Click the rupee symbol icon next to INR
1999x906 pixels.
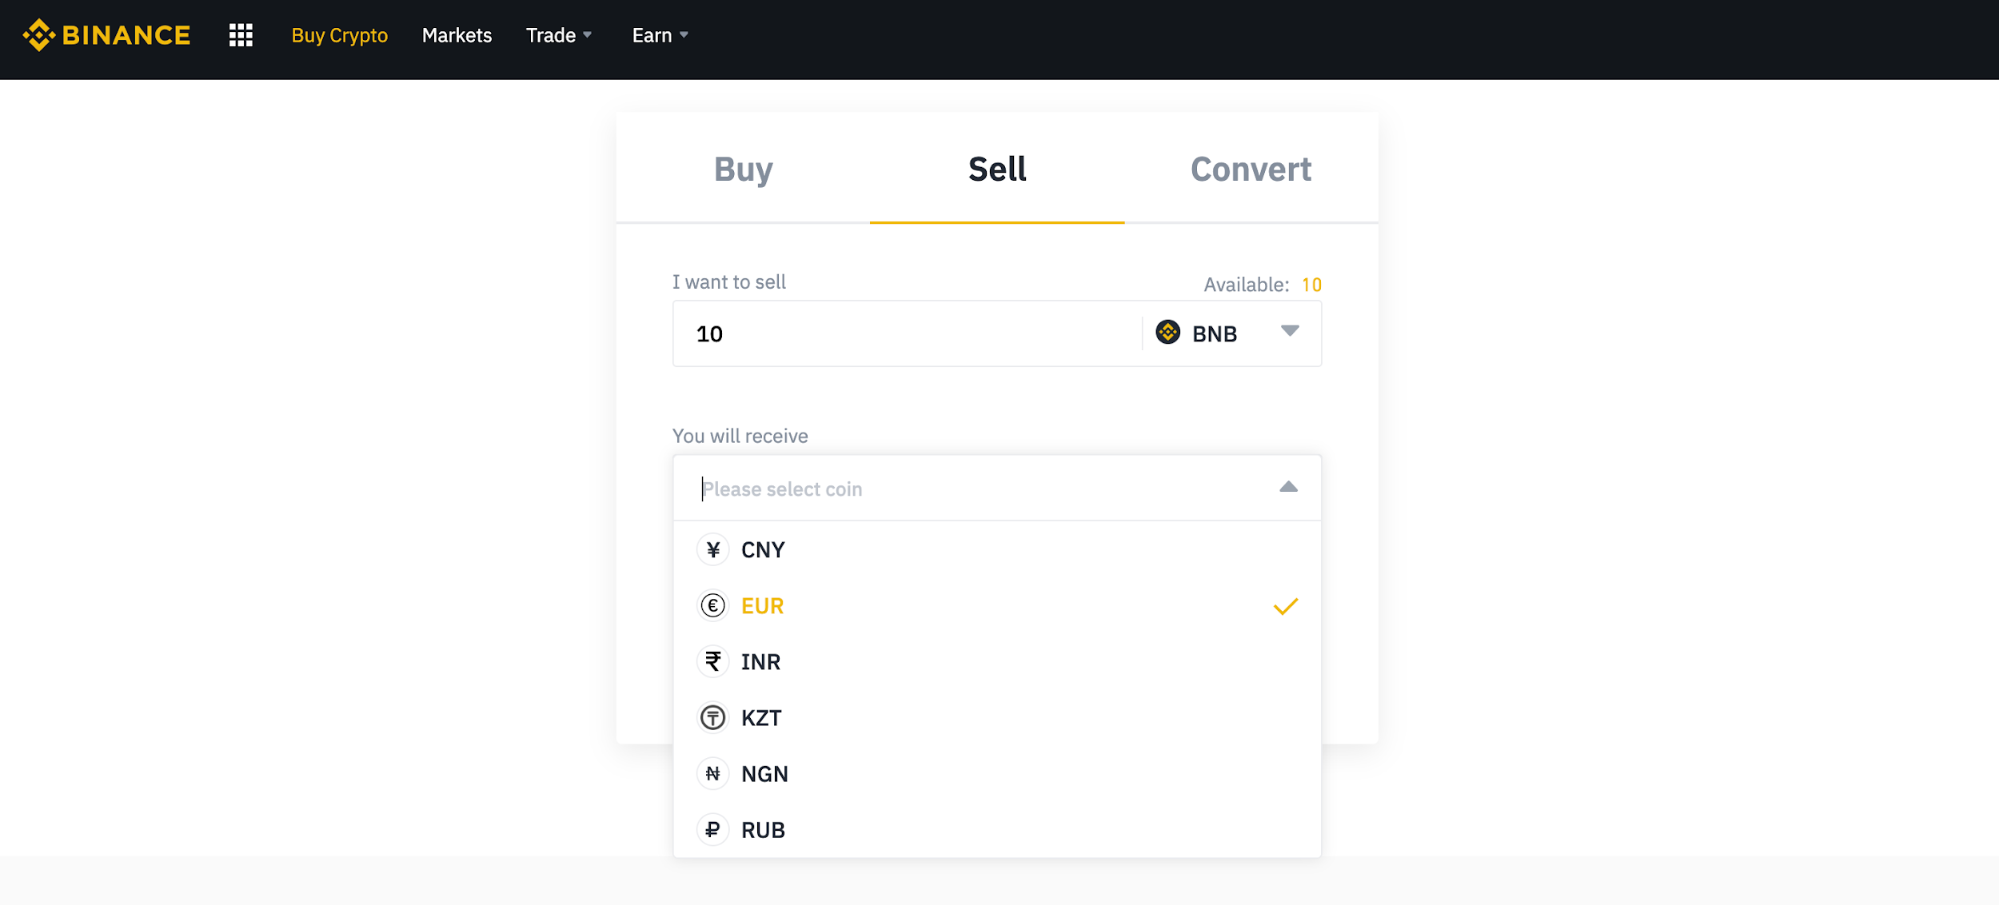point(712,661)
